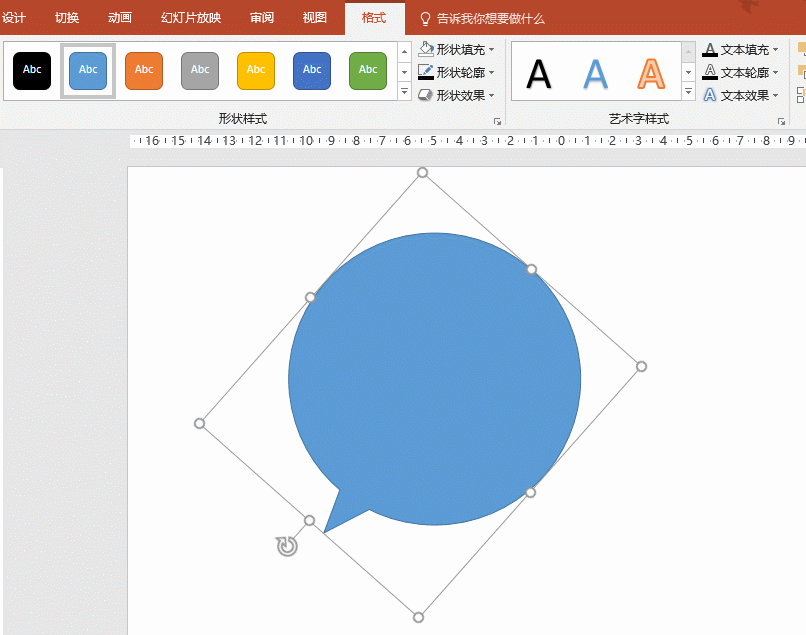Switch to the 幻灯片放映 tab
806x635 pixels.
(191, 18)
